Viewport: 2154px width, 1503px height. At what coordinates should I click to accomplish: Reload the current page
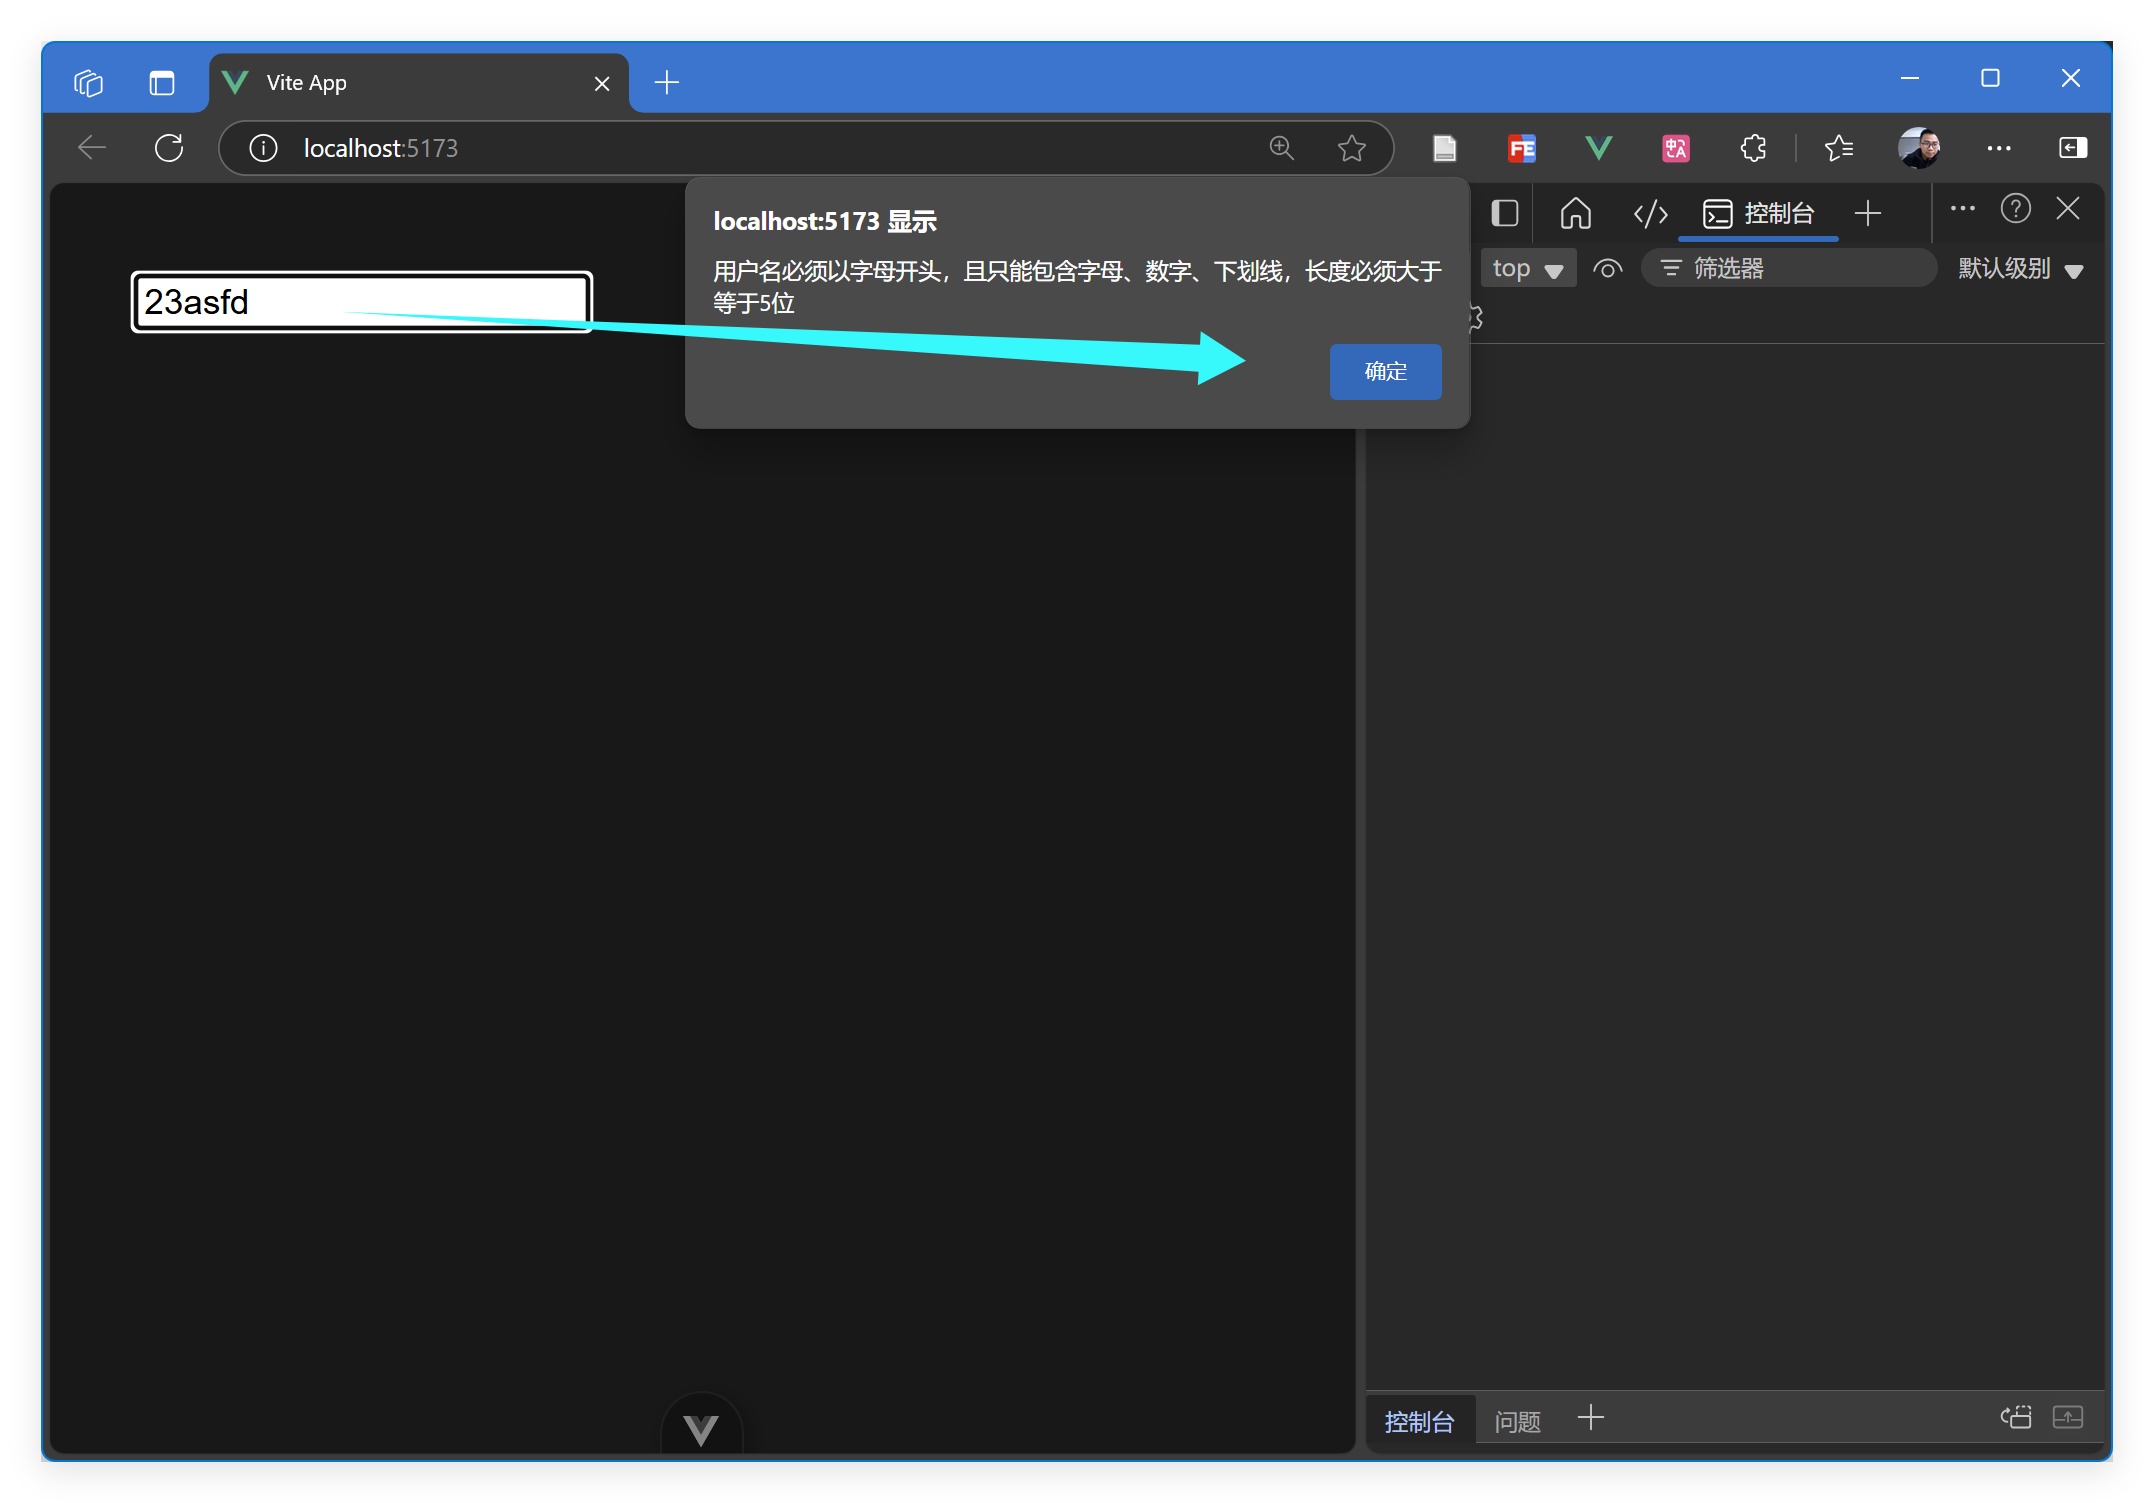169,148
